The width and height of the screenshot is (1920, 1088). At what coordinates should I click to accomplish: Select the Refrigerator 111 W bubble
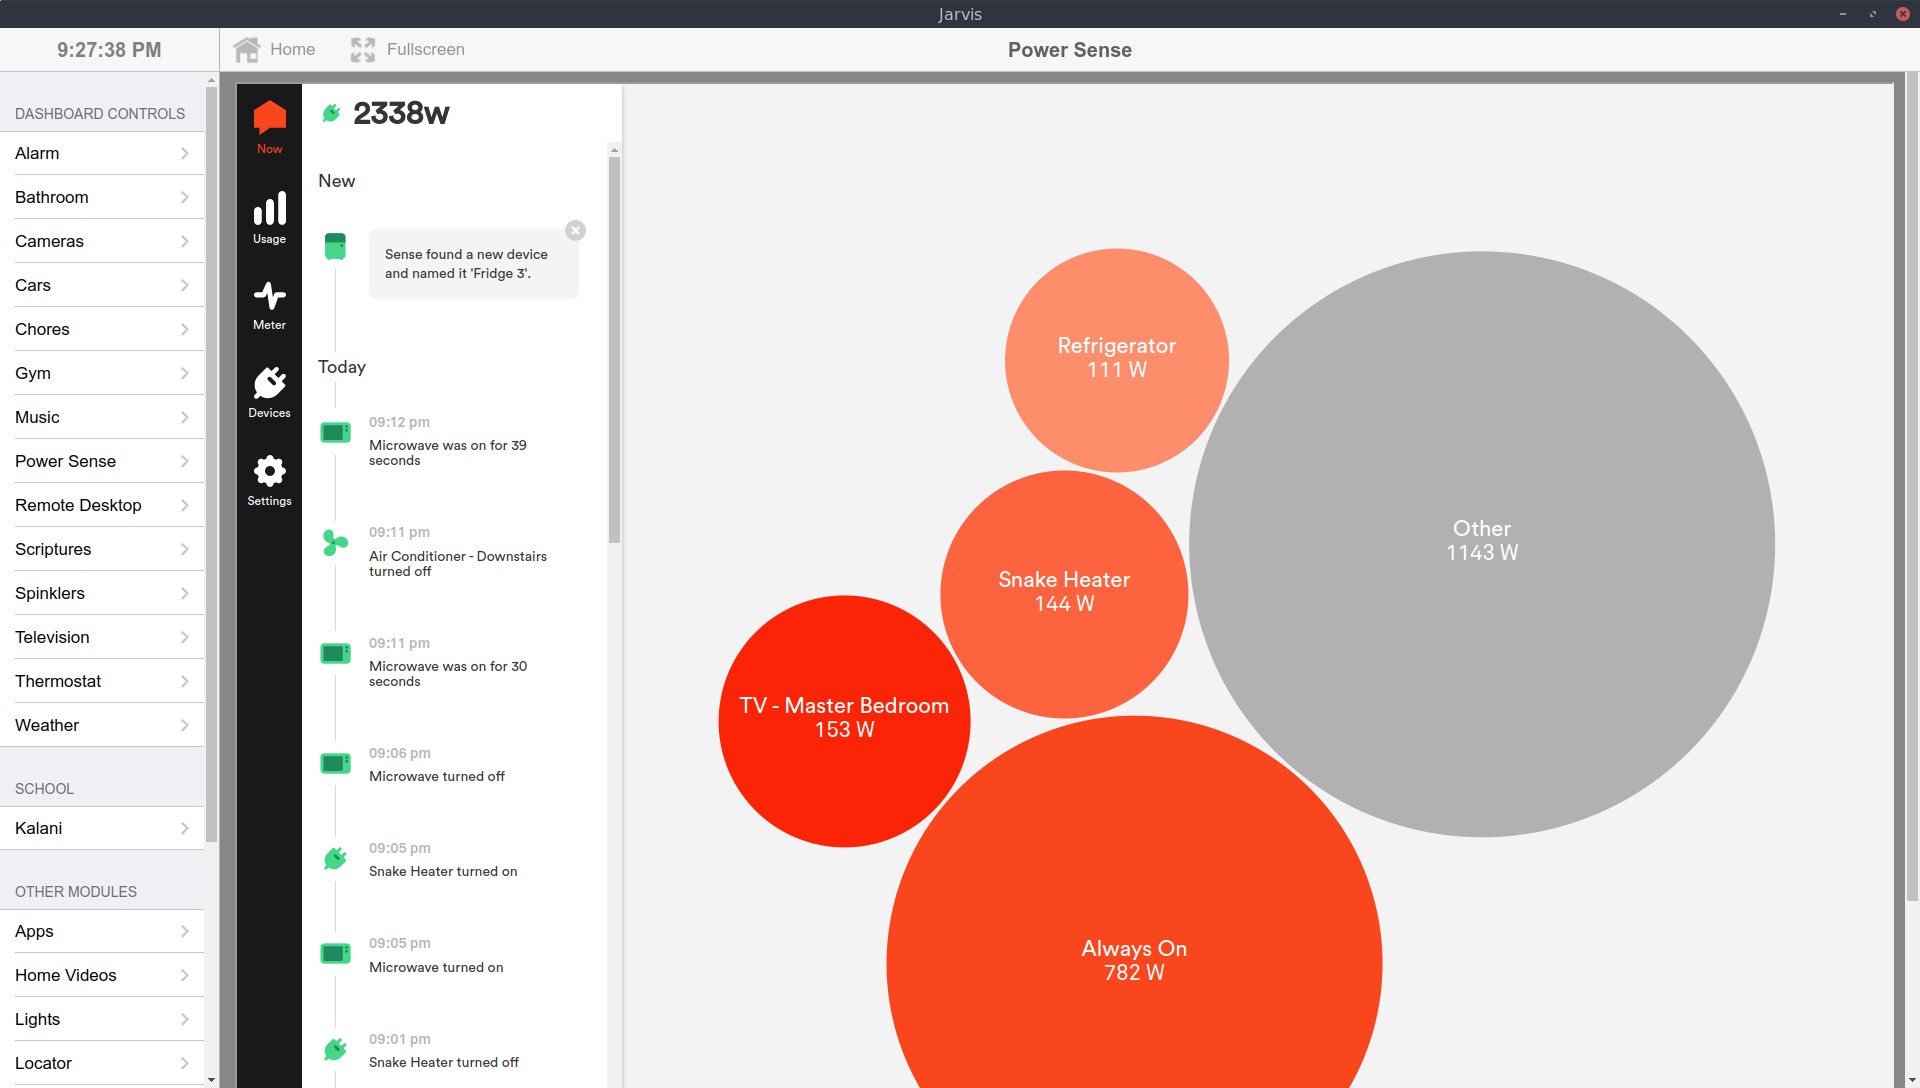click(1116, 358)
